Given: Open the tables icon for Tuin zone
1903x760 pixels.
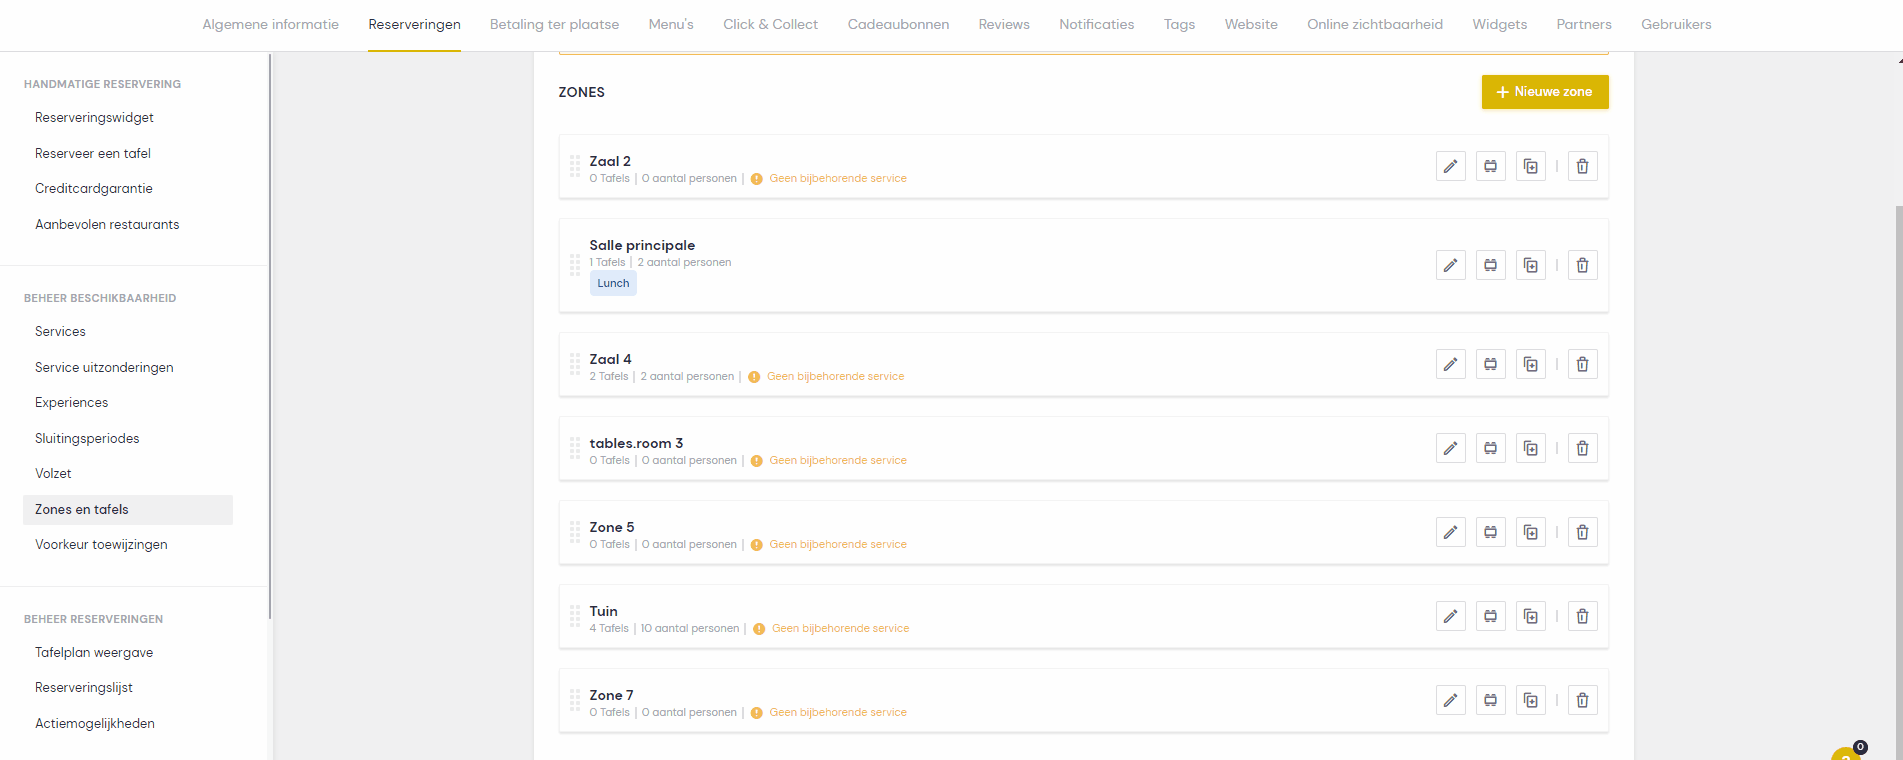Looking at the screenshot, I should point(1490,616).
